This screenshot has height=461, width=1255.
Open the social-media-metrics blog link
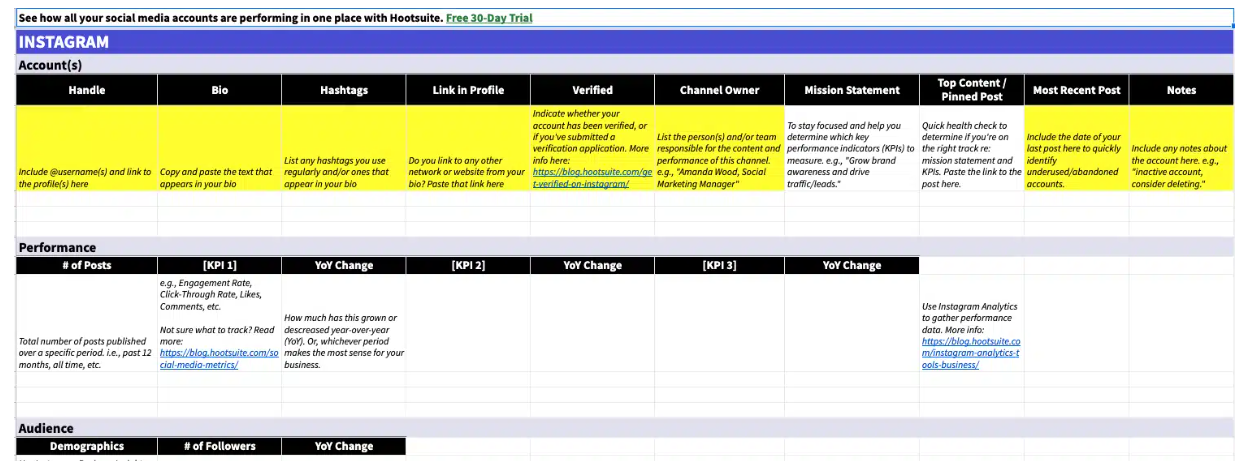point(219,359)
